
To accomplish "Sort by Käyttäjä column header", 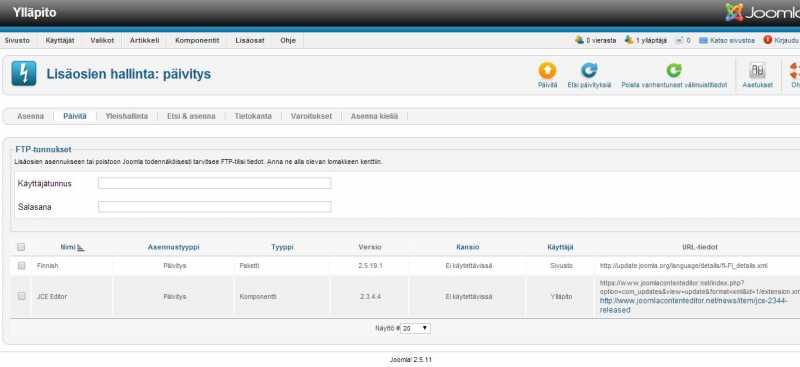I will point(560,247).
